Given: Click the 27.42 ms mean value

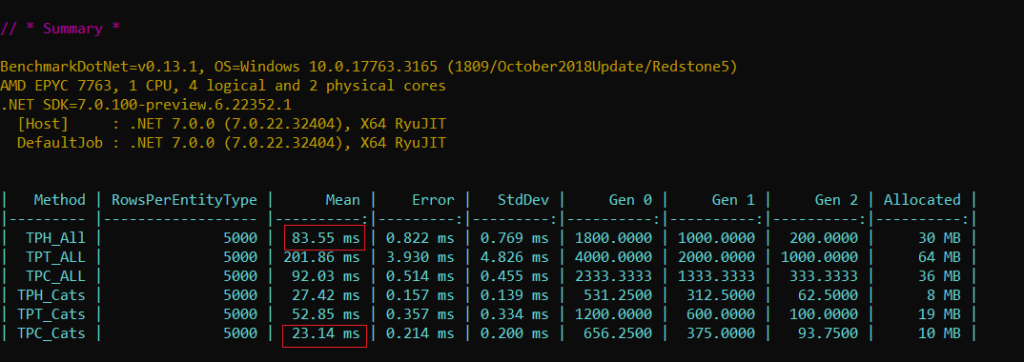Looking at the screenshot, I should coord(325,295).
